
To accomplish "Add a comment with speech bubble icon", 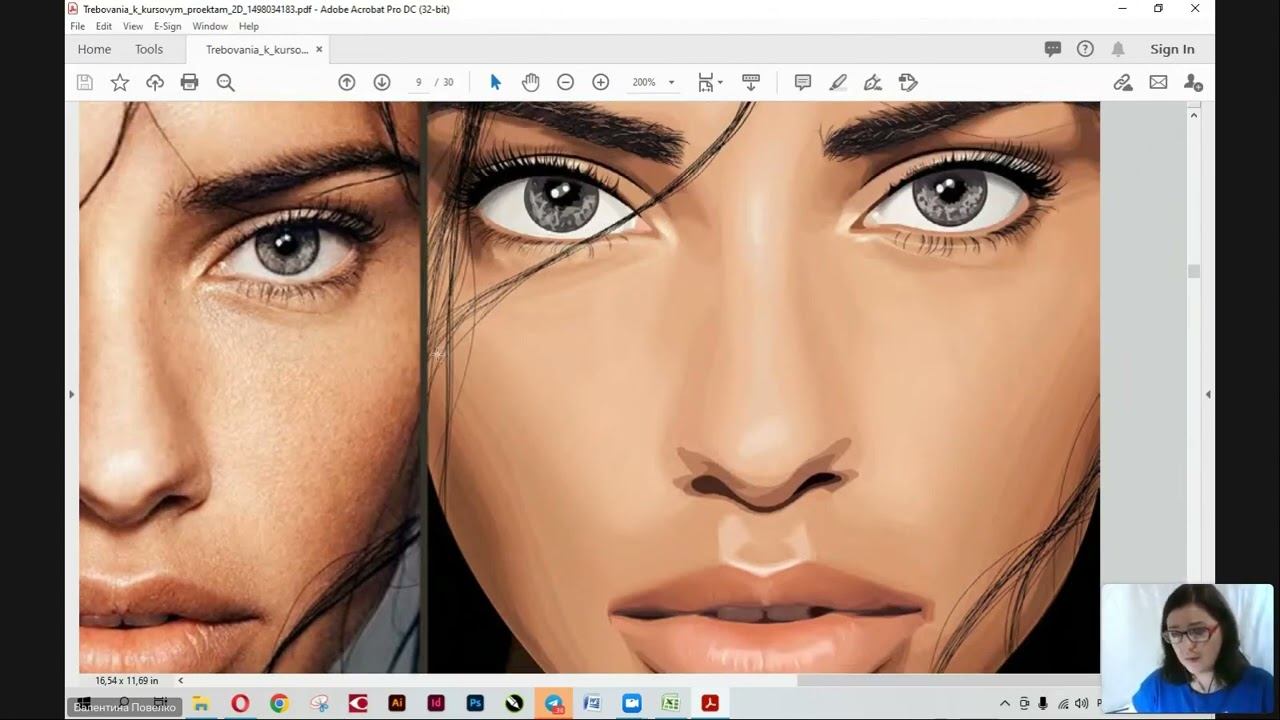I will tap(803, 82).
